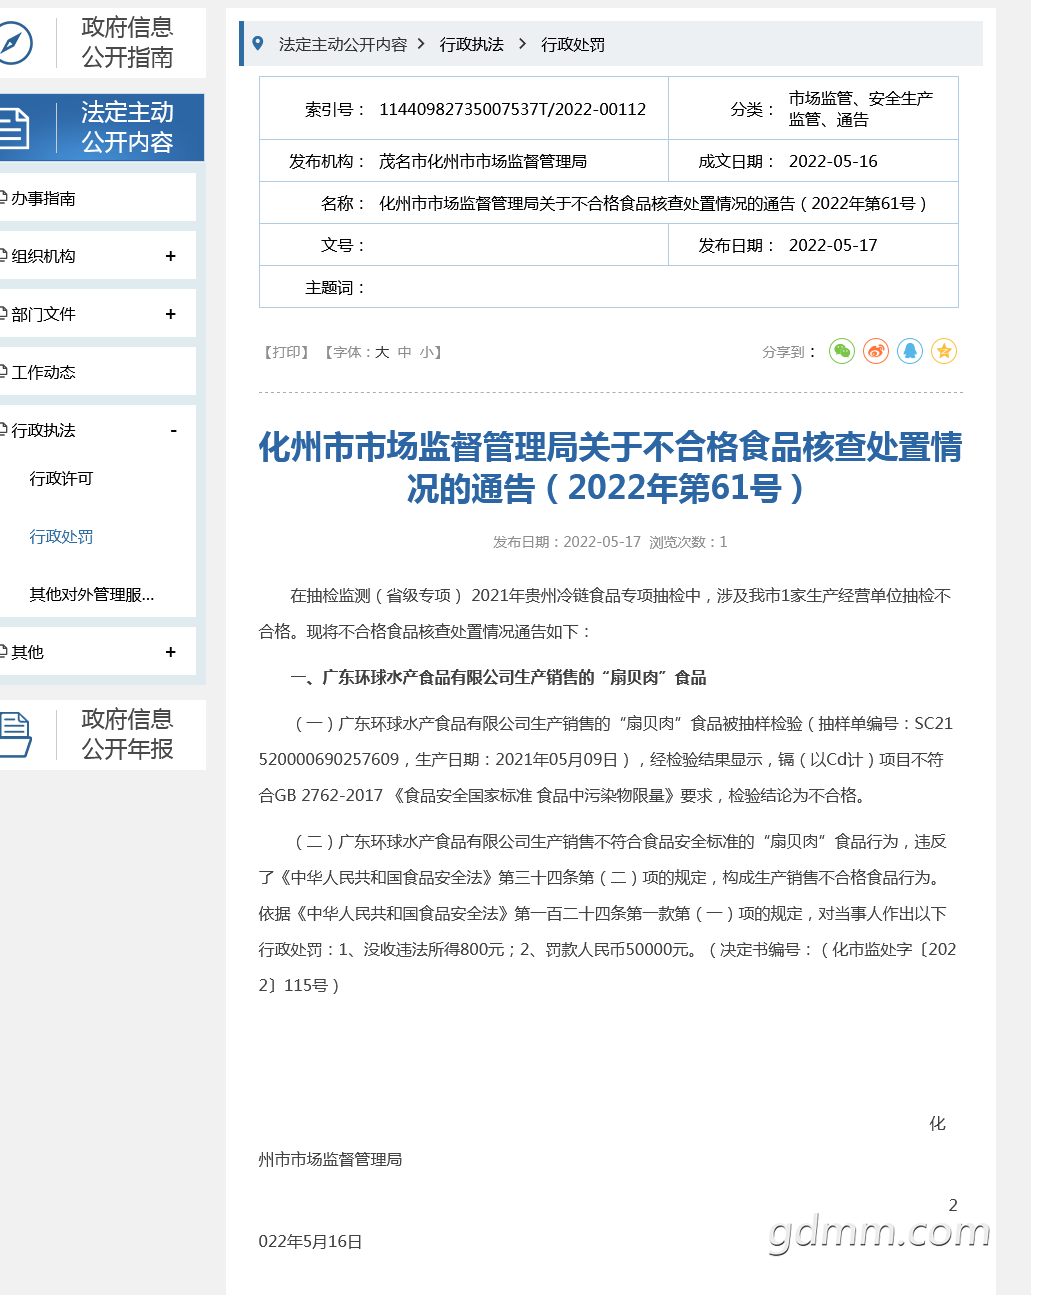The width and height of the screenshot is (1038, 1295).
Task: Go to 行政处罚 breadcrumb link
Action: coord(573,44)
